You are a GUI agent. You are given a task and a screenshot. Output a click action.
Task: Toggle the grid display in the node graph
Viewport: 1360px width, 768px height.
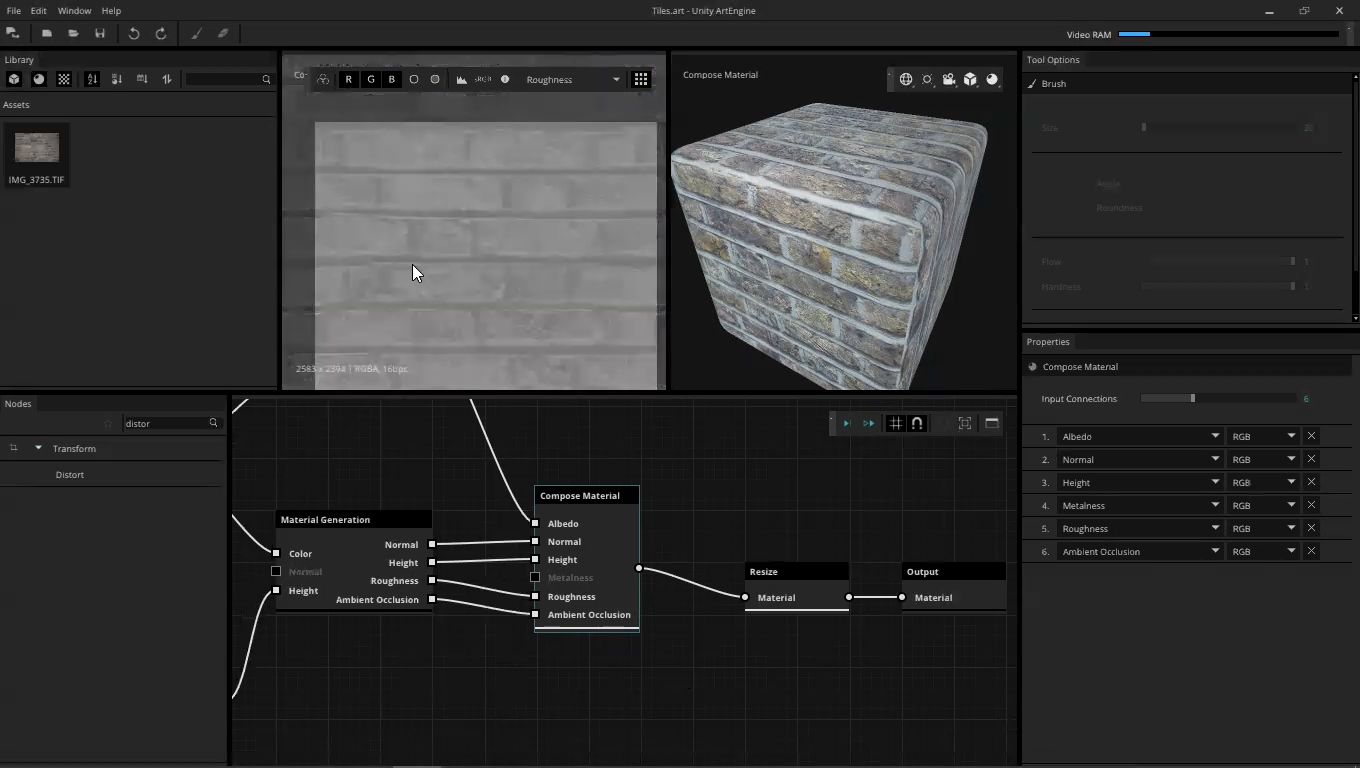pos(895,423)
